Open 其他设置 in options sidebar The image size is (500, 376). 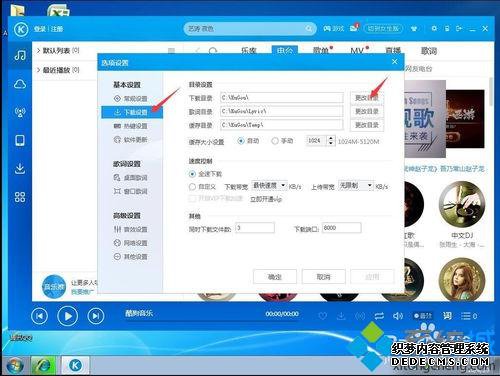132,257
